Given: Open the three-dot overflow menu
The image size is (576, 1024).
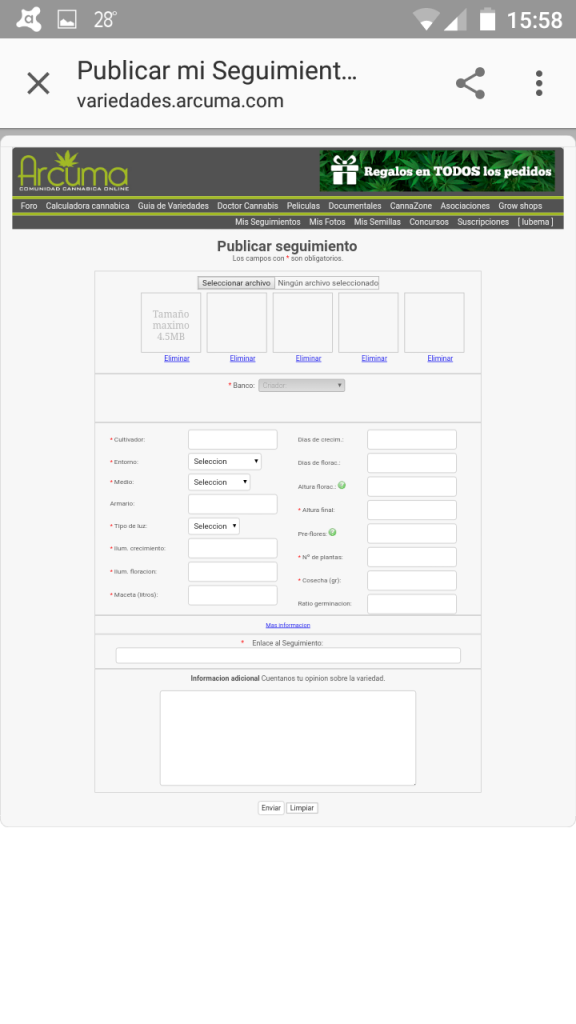Looking at the screenshot, I should point(539,84).
